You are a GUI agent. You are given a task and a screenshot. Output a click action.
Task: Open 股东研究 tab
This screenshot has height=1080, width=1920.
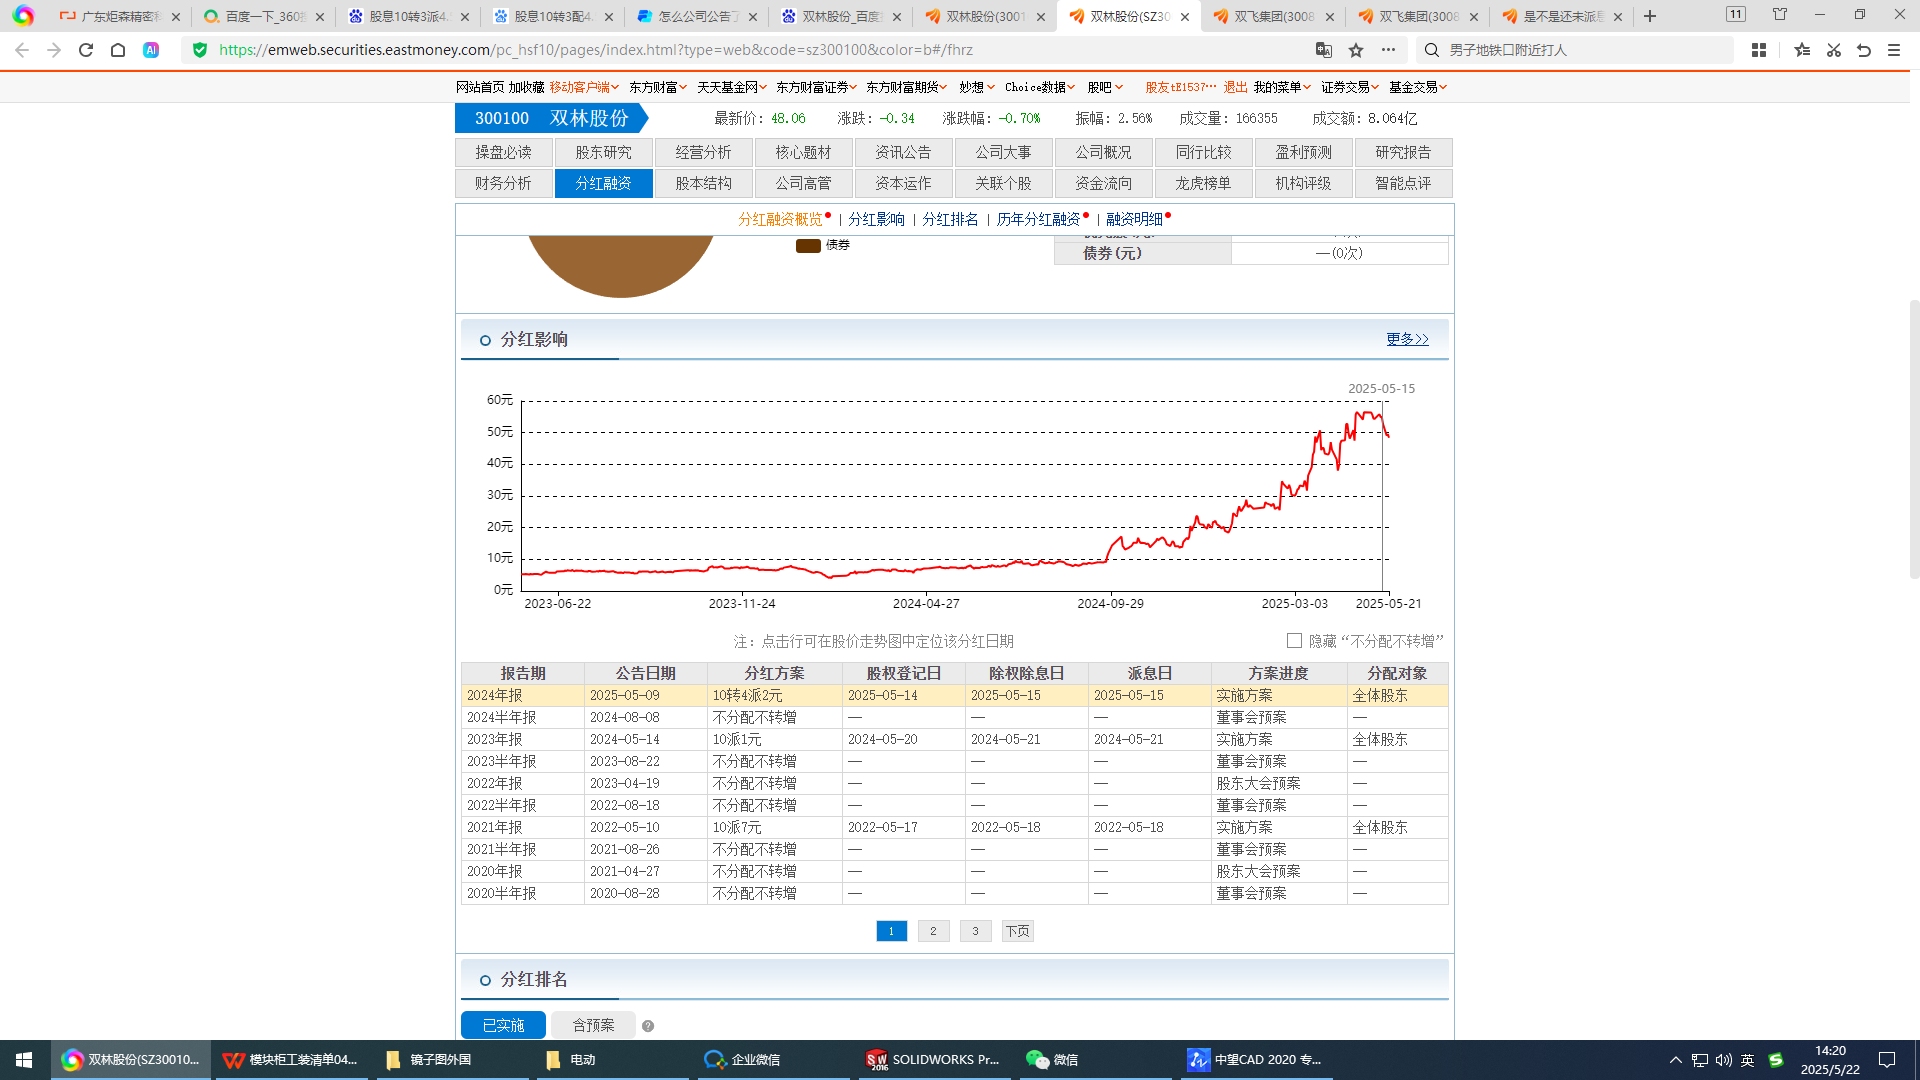603,153
